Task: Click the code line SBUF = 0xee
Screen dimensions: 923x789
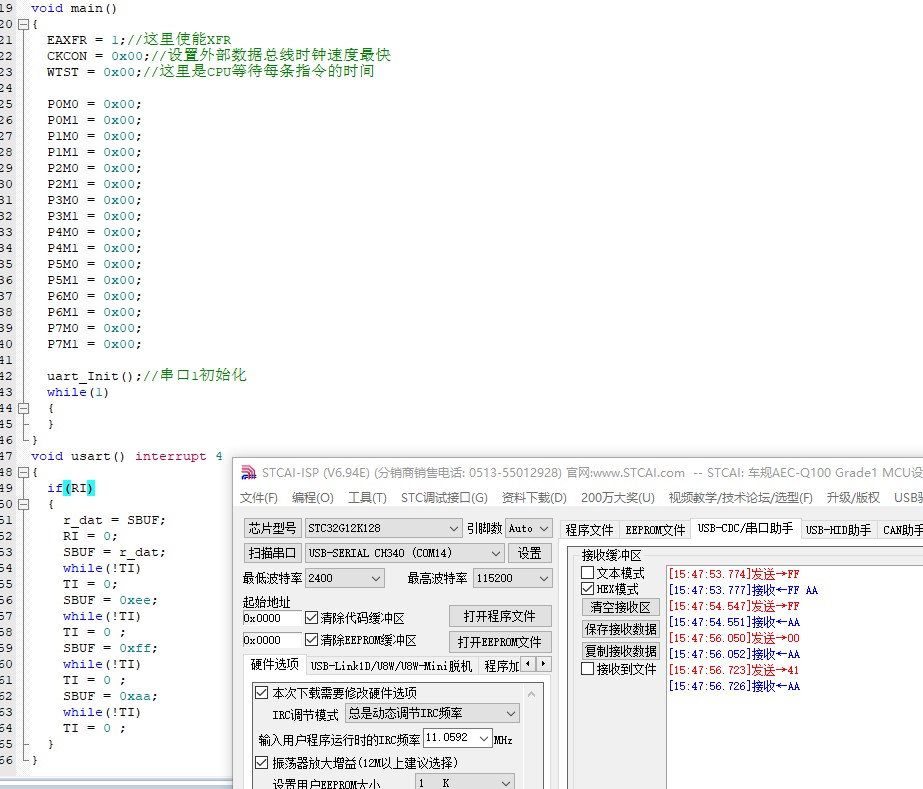Action: (x=110, y=600)
